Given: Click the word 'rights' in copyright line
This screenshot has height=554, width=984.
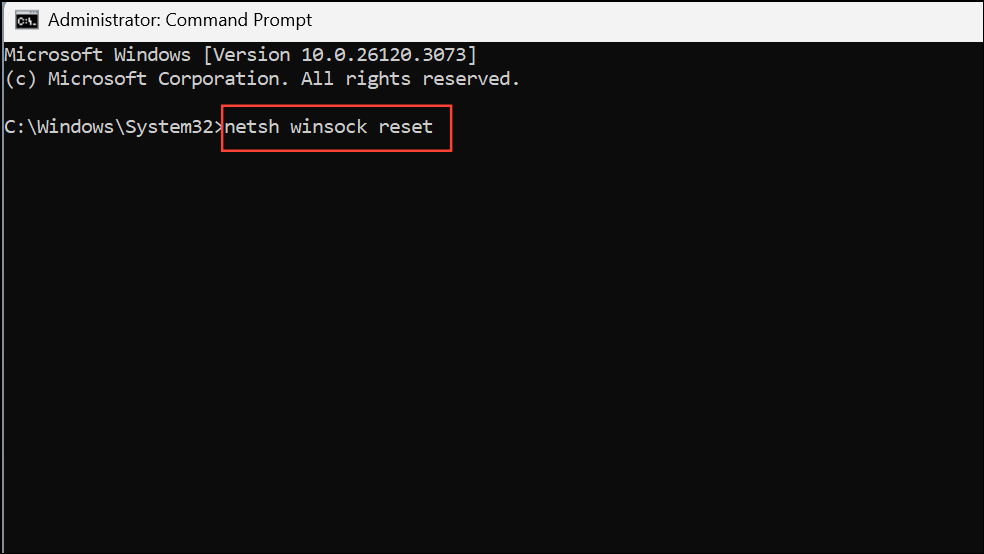Looking at the screenshot, I should (x=378, y=79).
